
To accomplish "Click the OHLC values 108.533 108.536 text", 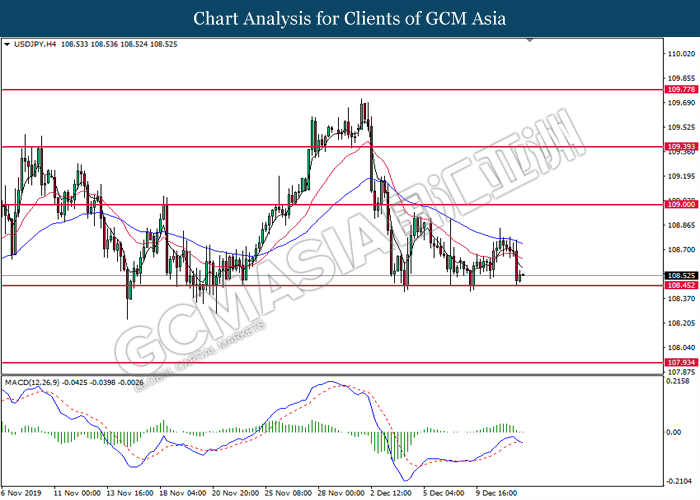I will click(x=89, y=44).
